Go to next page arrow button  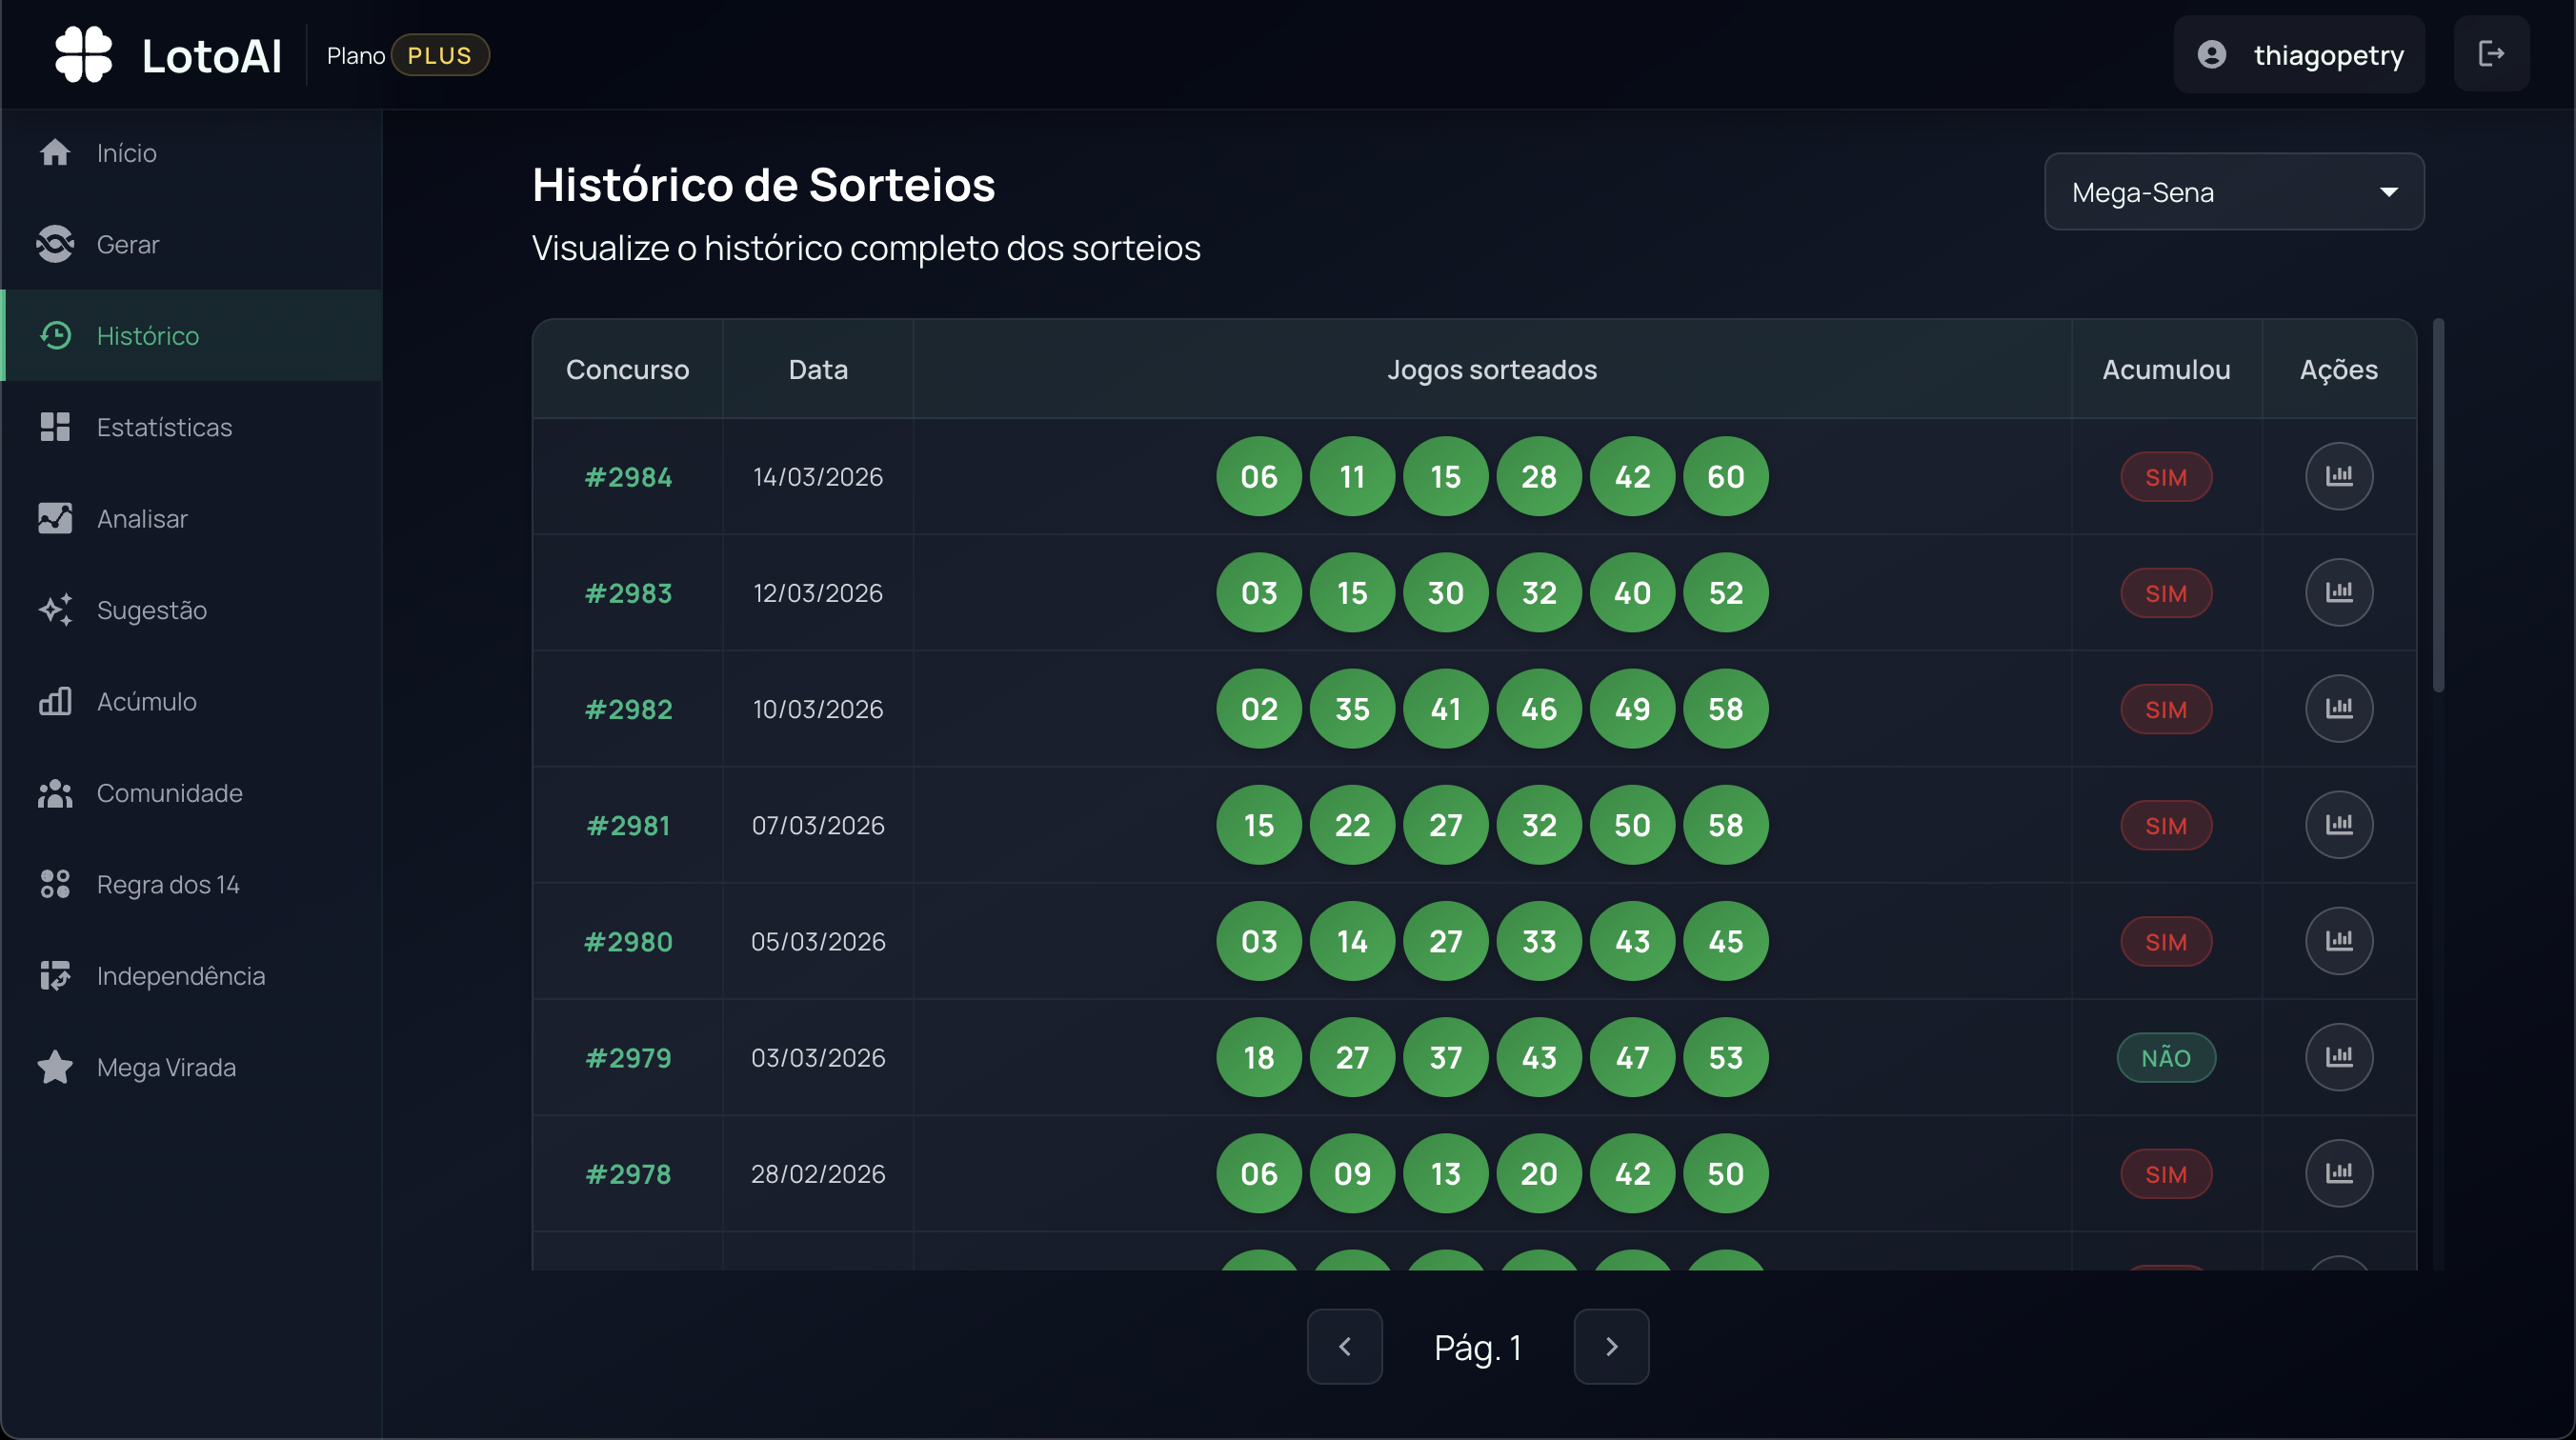[1611, 1347]
